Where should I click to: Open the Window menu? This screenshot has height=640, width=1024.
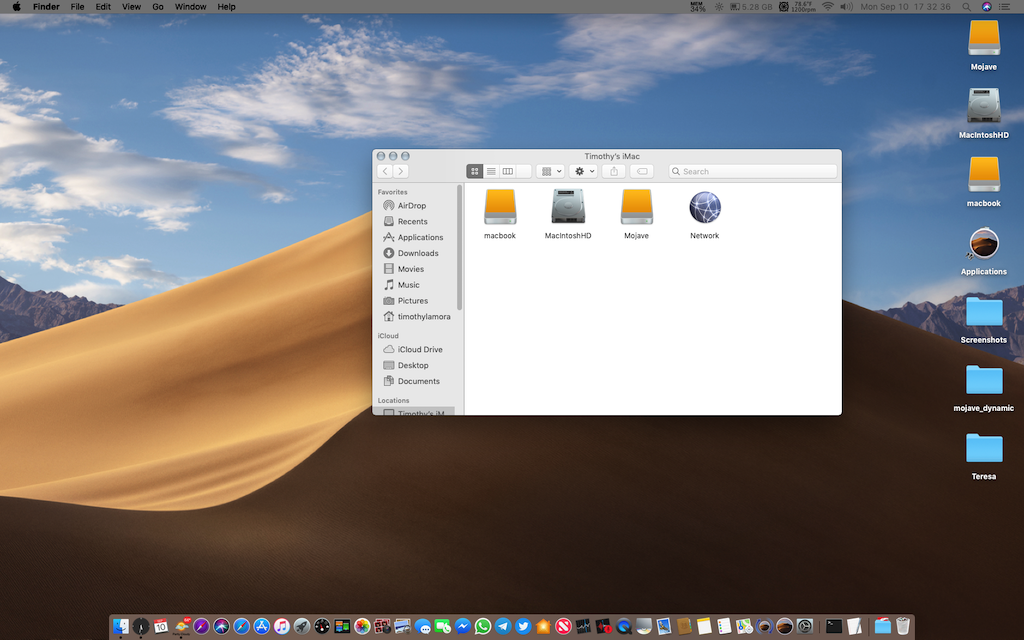[x=190, y=7]
